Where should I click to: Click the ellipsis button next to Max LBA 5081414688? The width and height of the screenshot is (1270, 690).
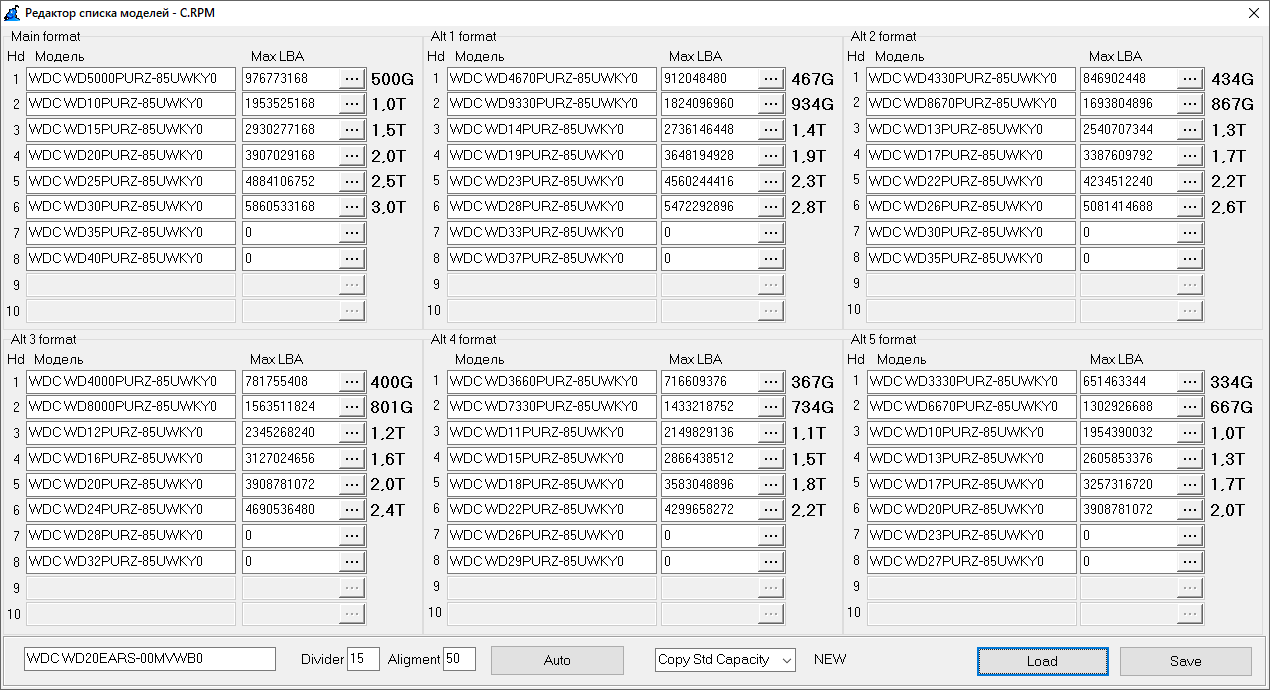1190,207
